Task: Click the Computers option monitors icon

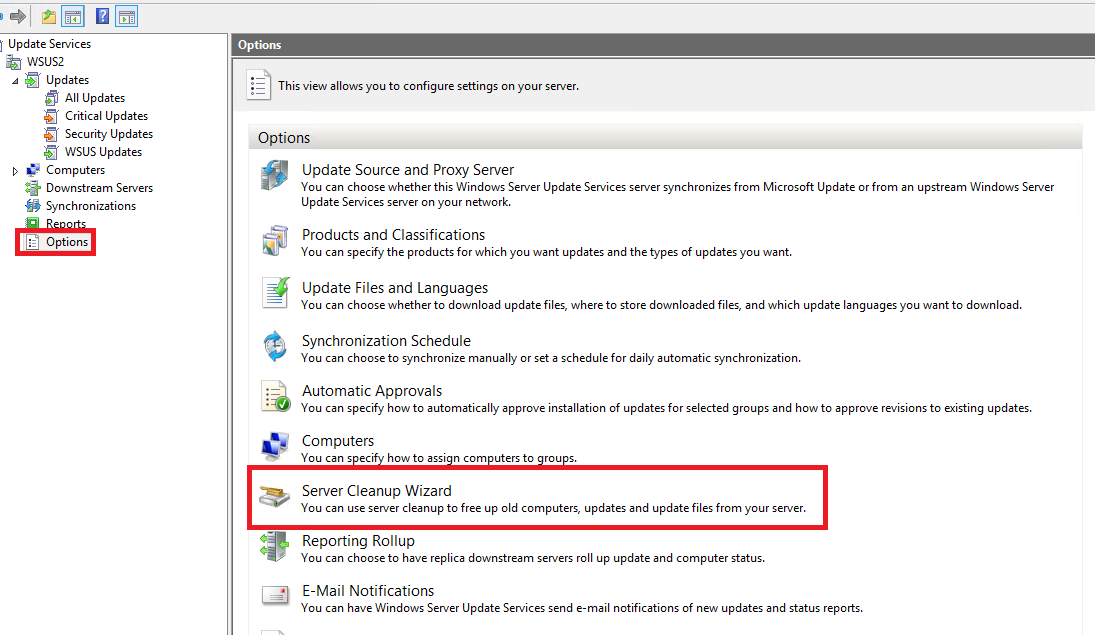Action: click(x=275, y=446)
